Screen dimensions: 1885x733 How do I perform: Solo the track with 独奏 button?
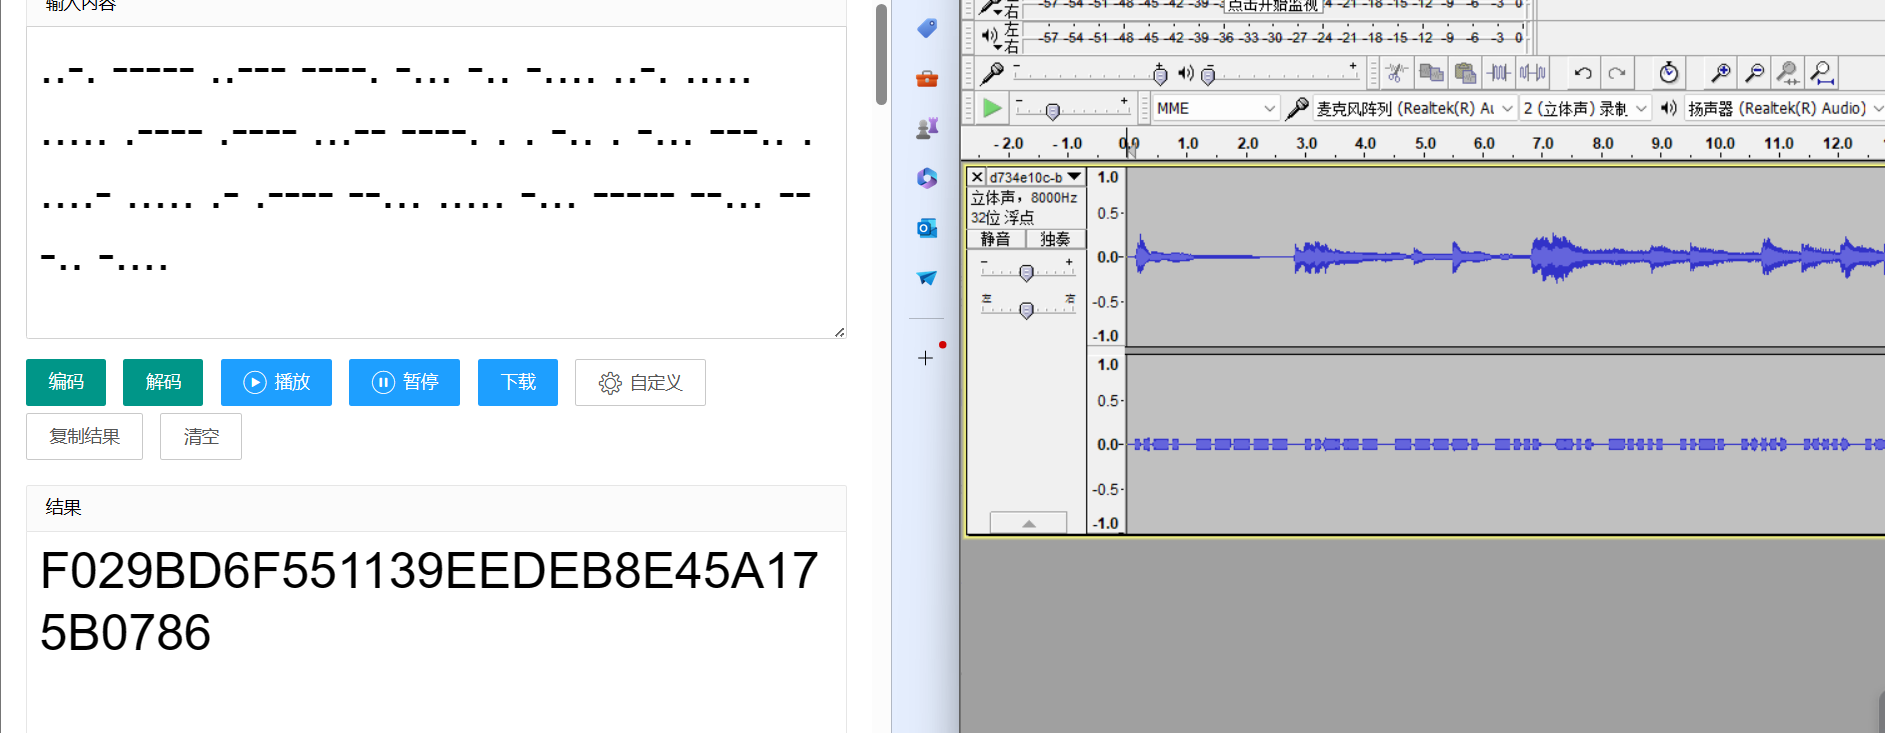click(x=1055, y=239)
